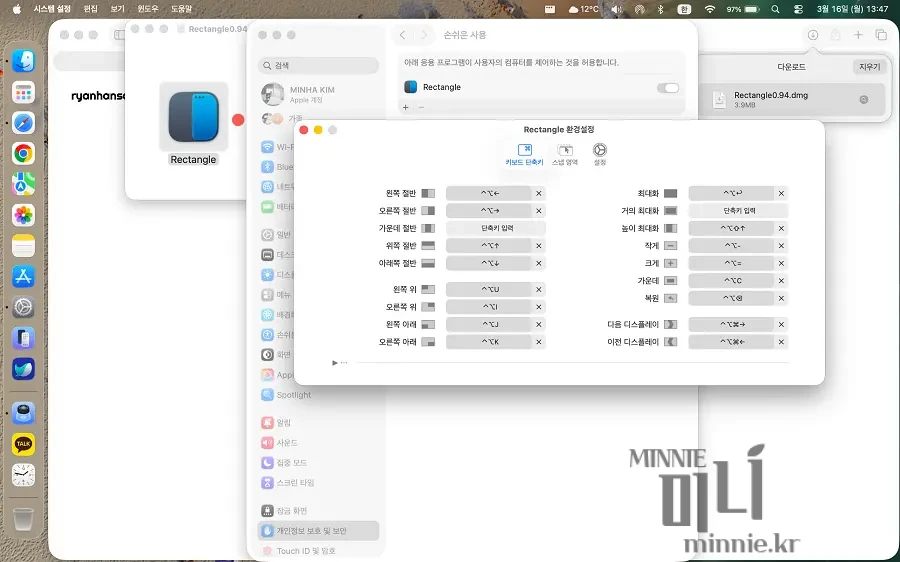The image size is (900, 562).
Task: Go back in System Settings
Action: tap(402, 35)
